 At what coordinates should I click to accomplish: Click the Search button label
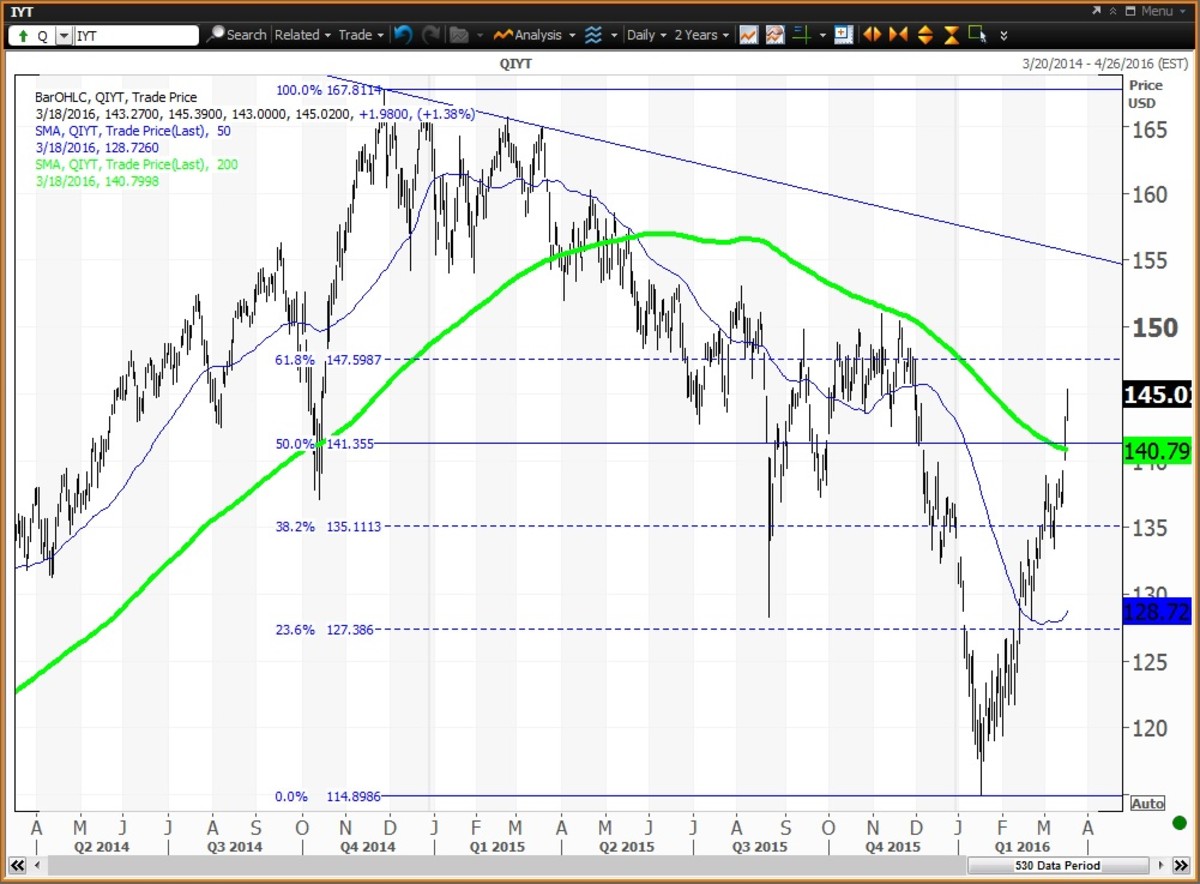(x=246, y=35)
